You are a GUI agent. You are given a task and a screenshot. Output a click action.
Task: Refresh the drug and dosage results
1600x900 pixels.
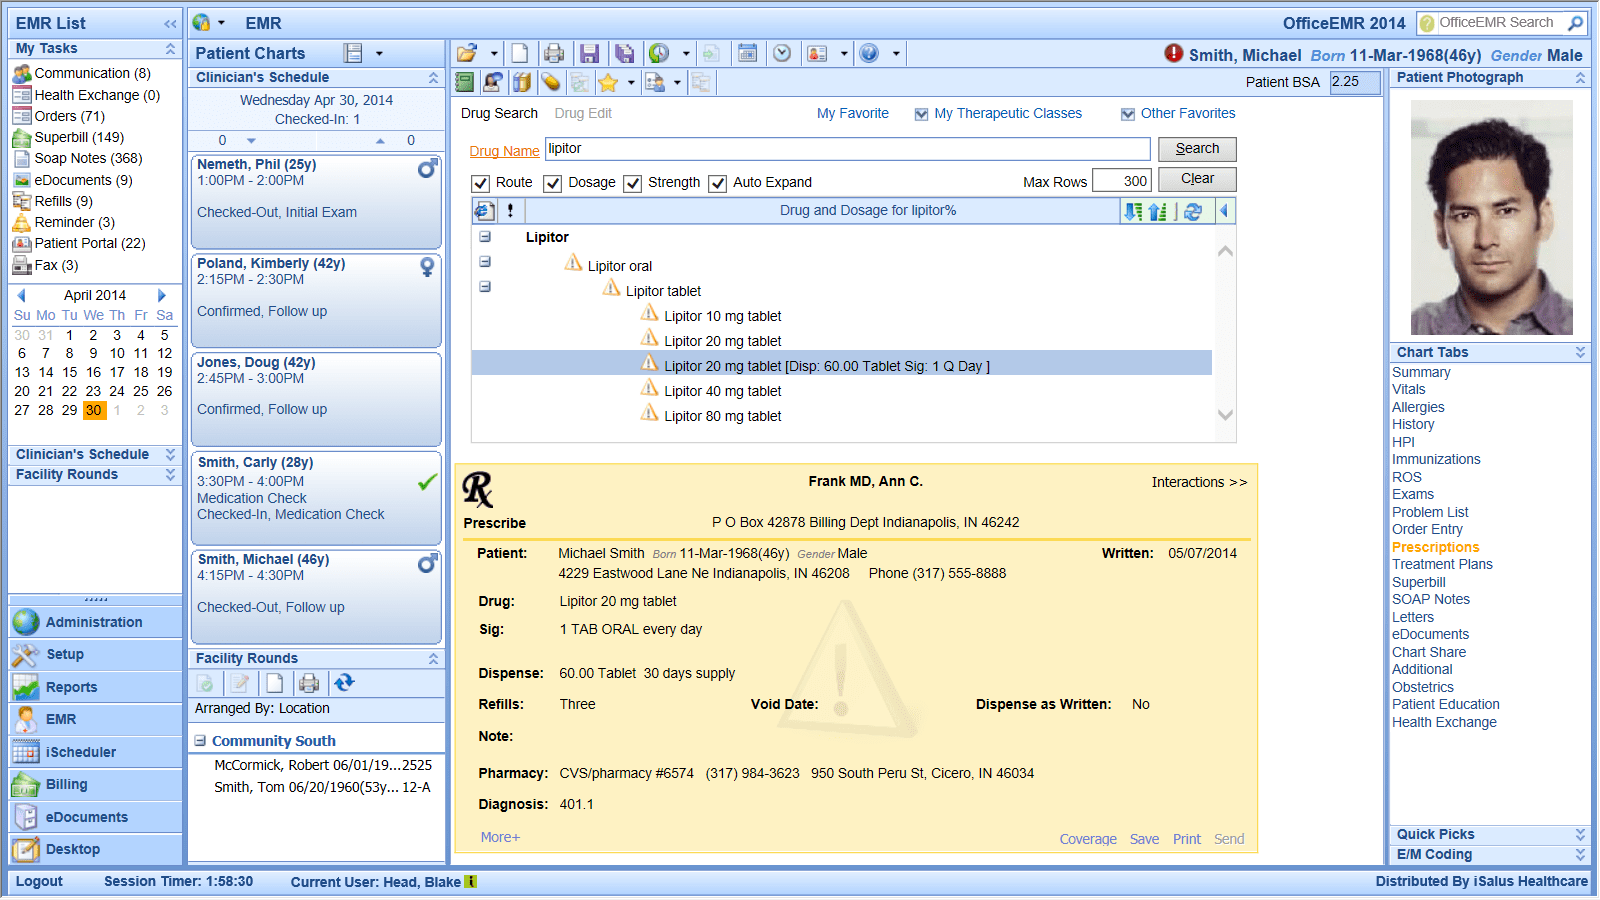tap(1193, 211)
